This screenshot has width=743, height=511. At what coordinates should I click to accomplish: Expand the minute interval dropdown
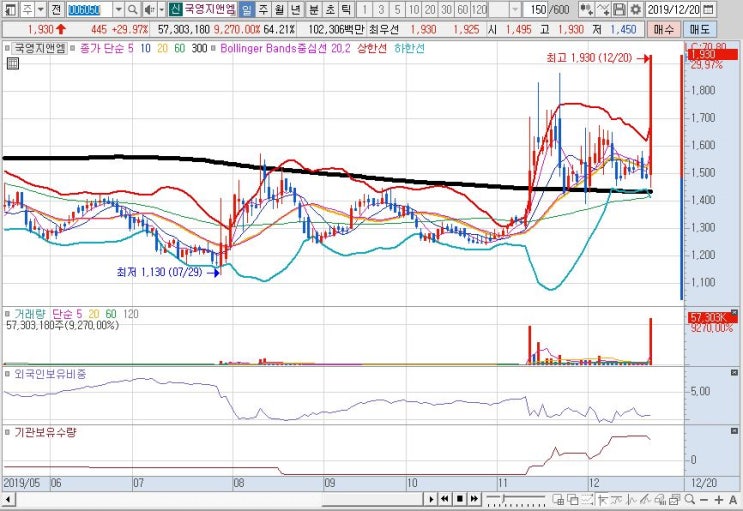point(515,9)
